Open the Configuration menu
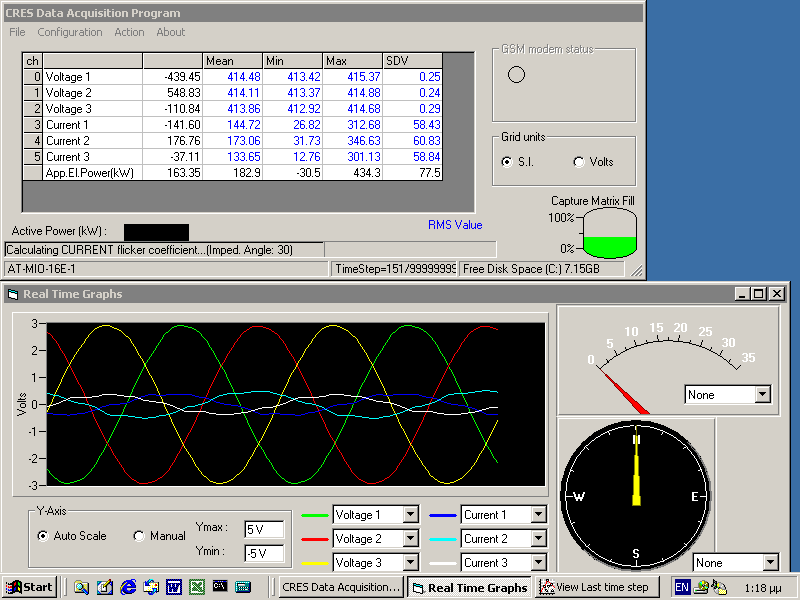The height and width of the screenshot is (600, 800). [70, 32]
